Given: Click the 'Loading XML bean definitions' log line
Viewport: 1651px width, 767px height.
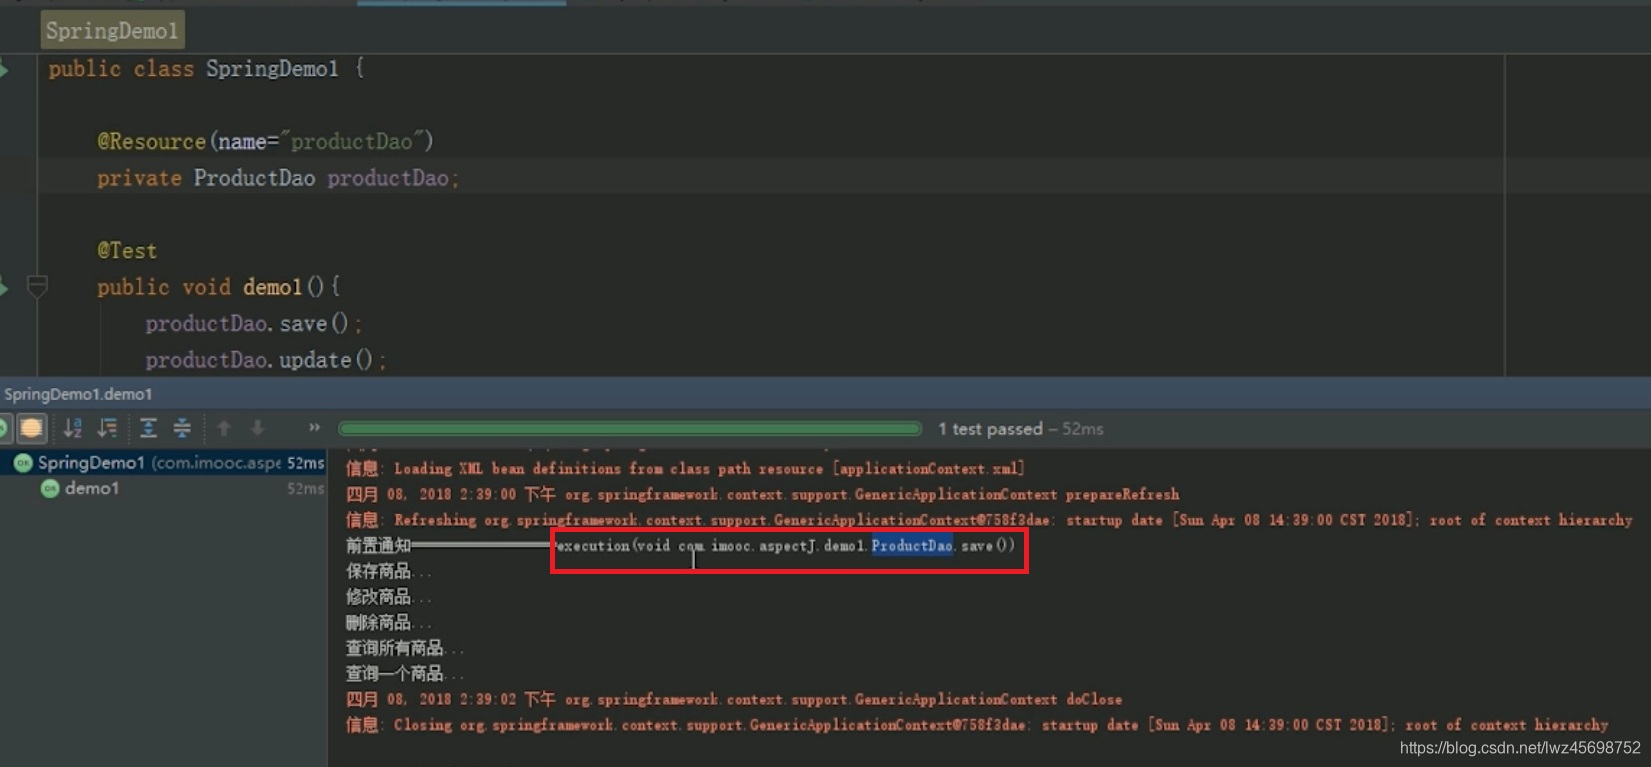Looking at the screenshot, I should [685, 468].
